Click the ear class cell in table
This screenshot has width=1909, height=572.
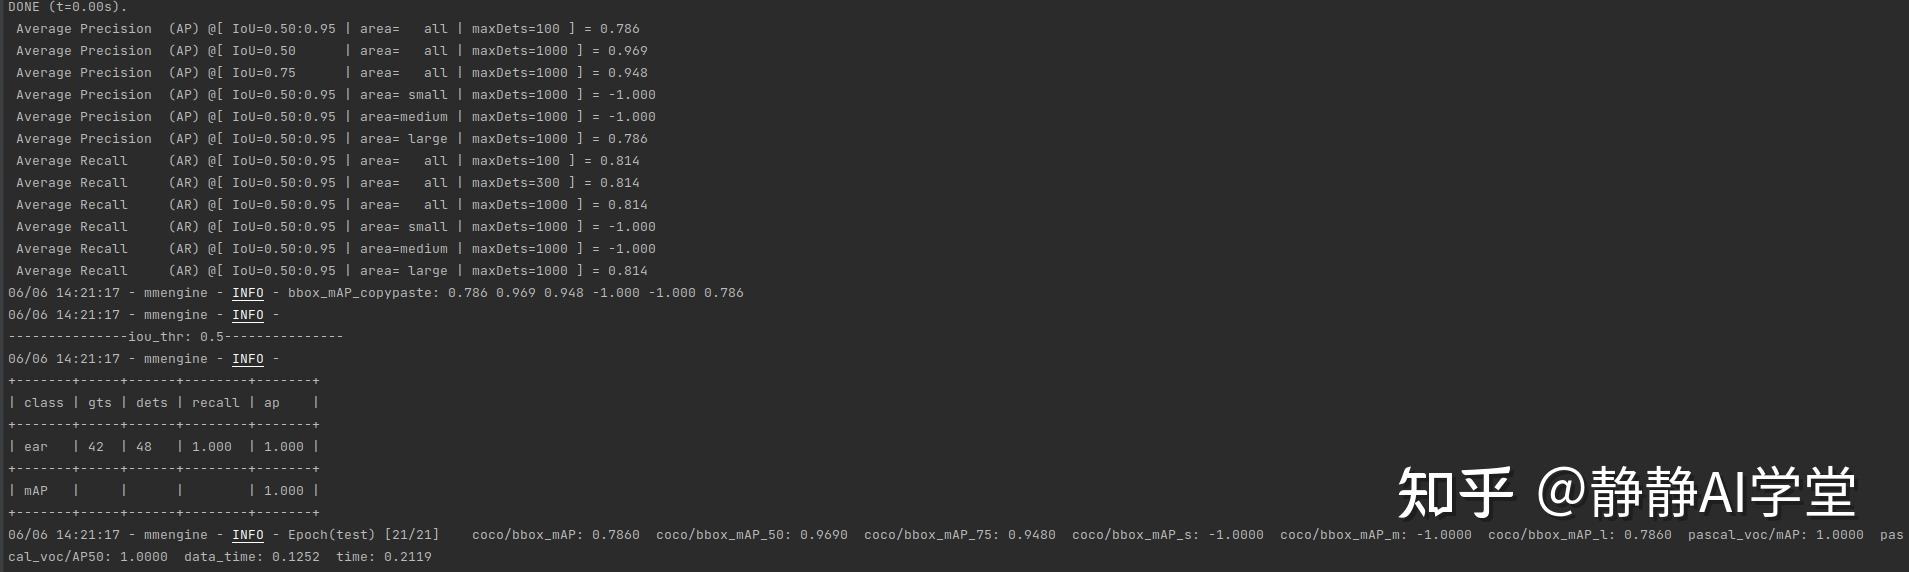coord(36,447)
